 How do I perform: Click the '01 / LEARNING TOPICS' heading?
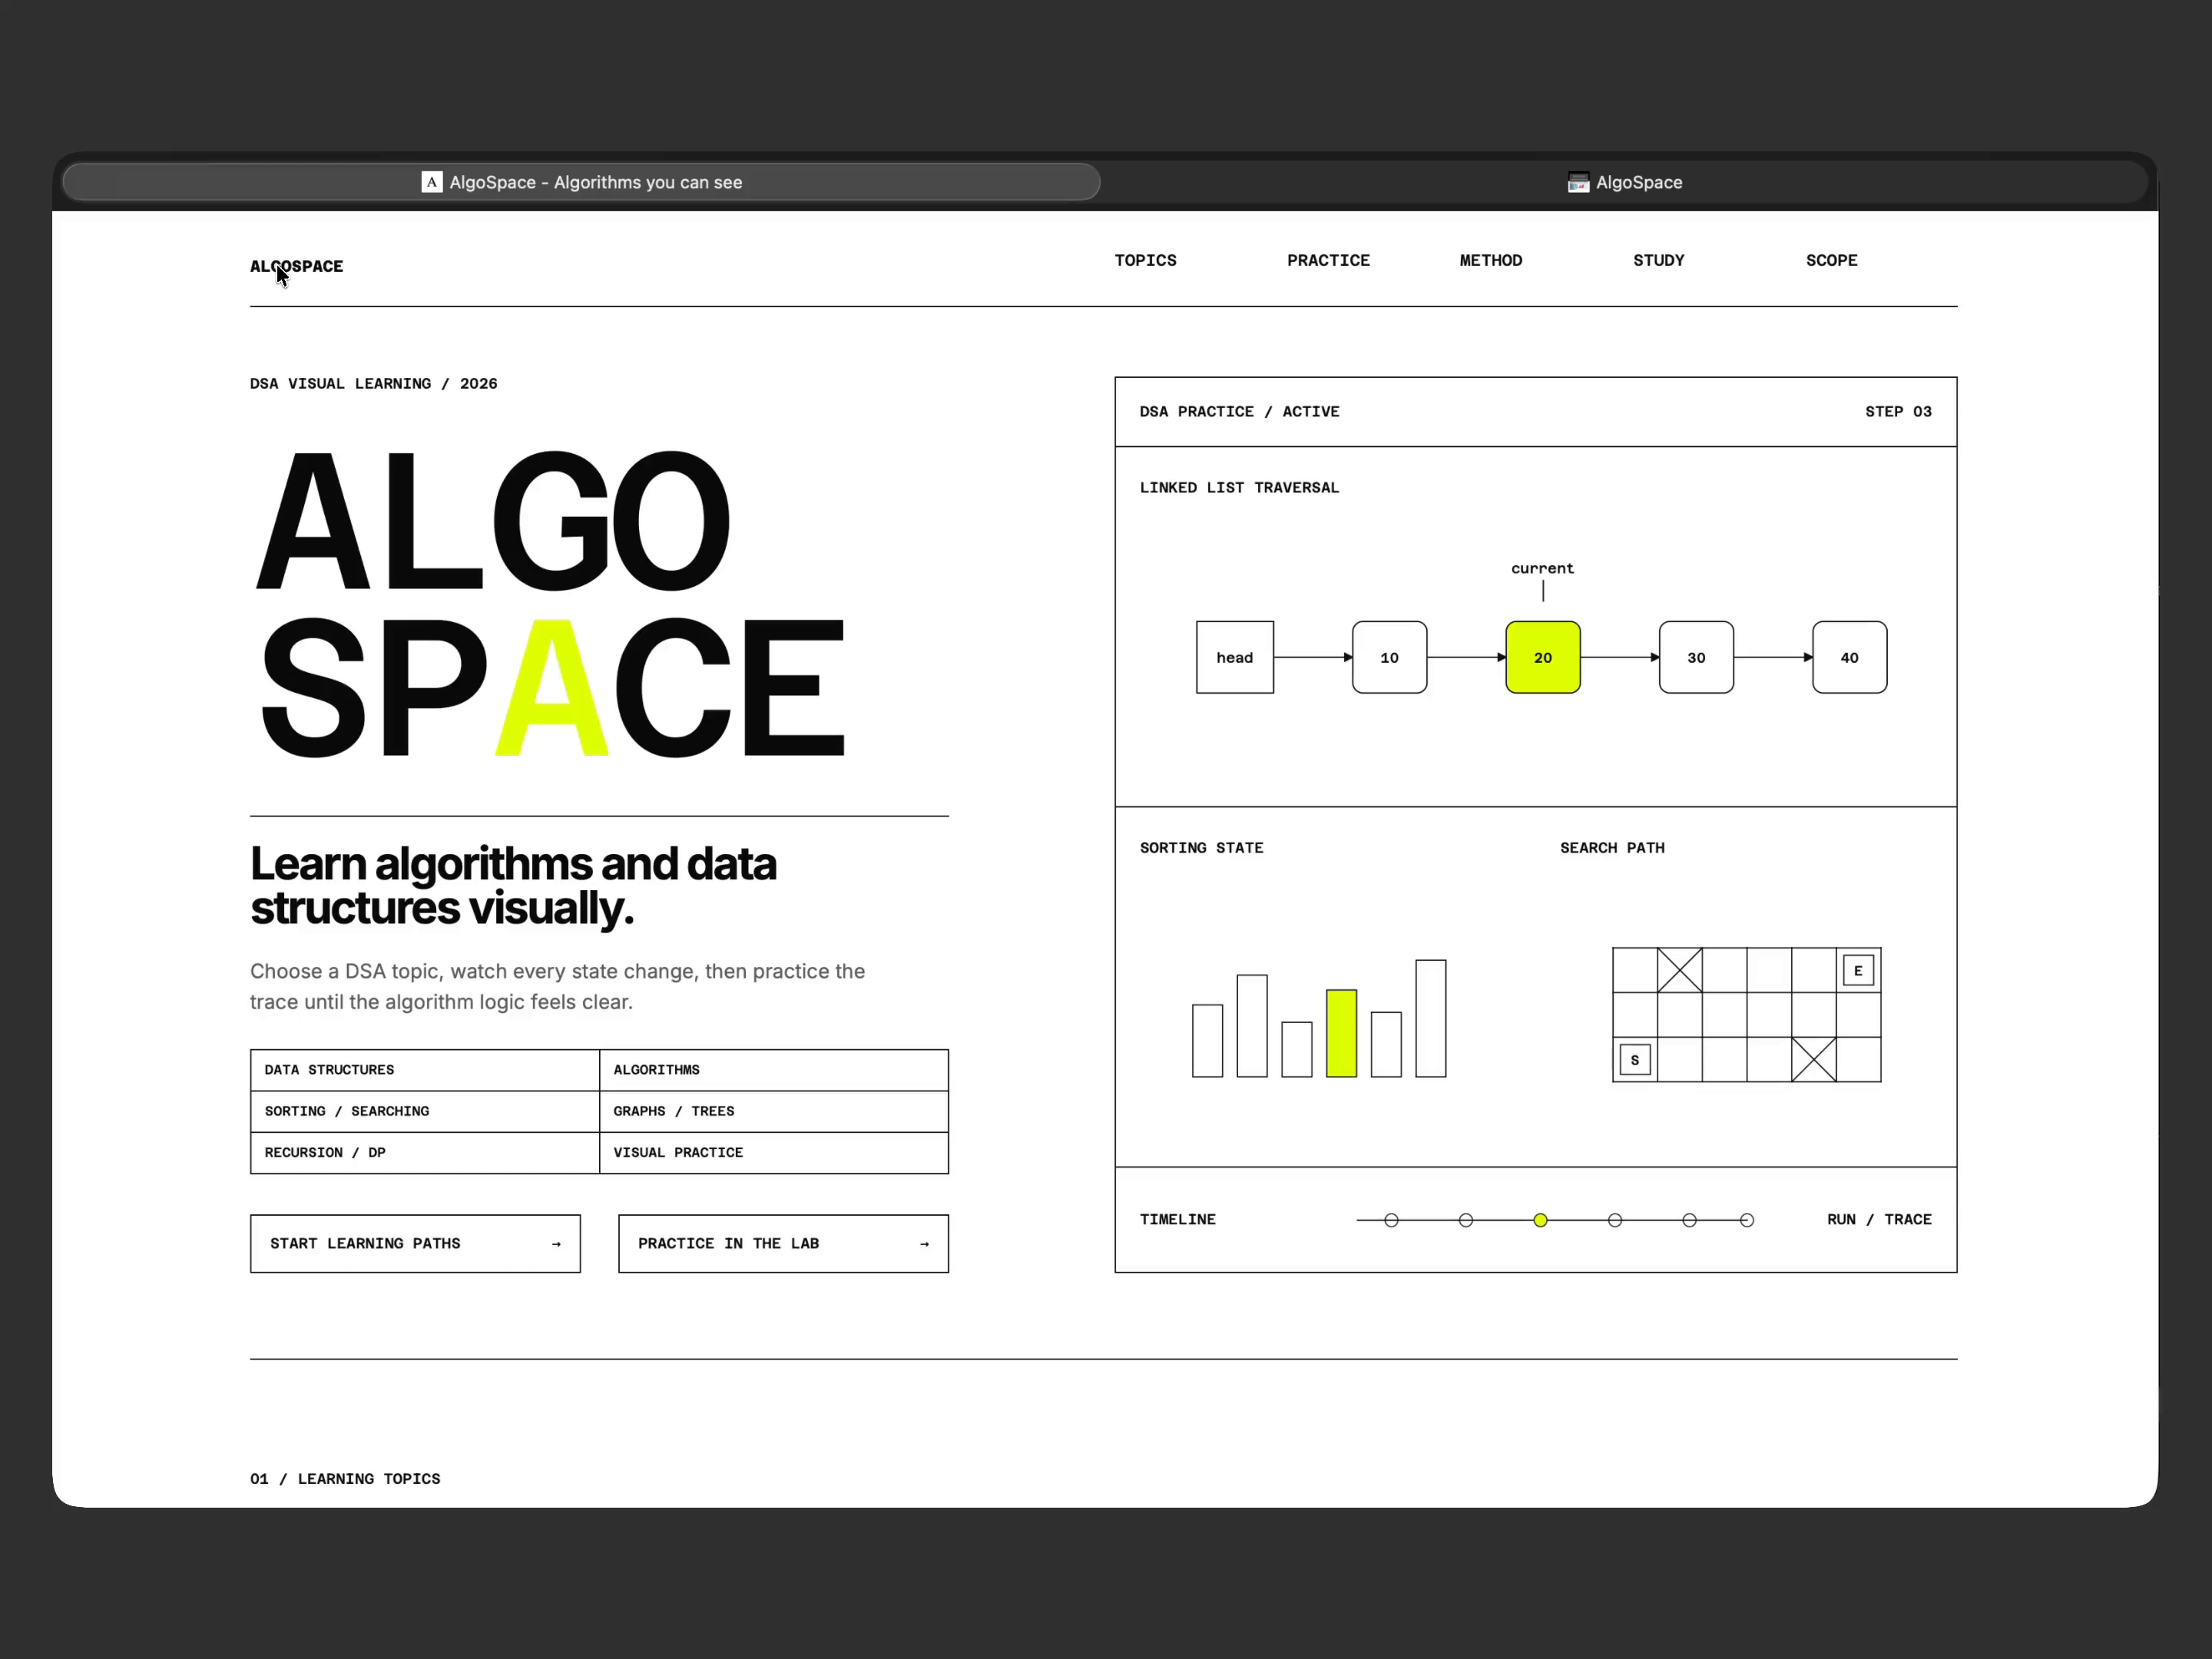[345, 1478]
